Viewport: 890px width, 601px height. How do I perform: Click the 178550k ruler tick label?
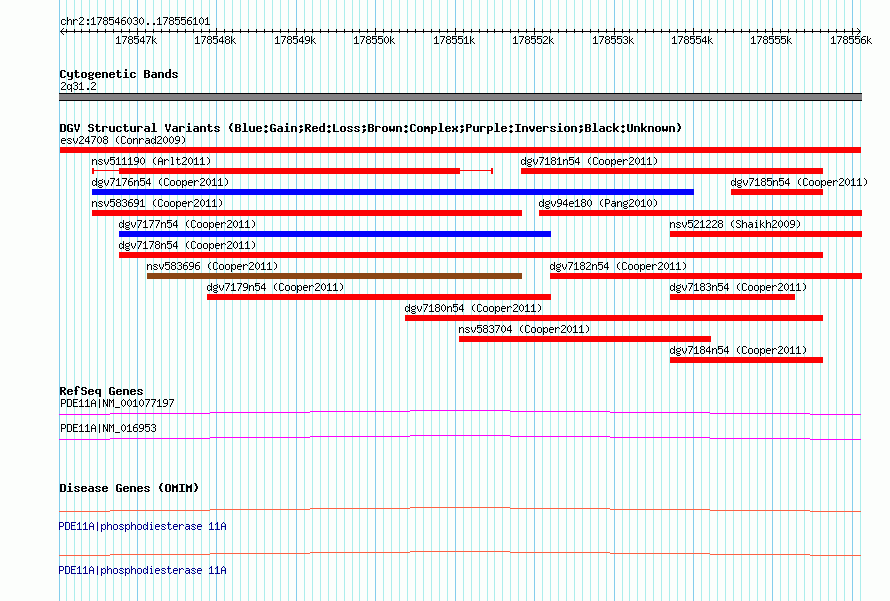pos(374,41)
